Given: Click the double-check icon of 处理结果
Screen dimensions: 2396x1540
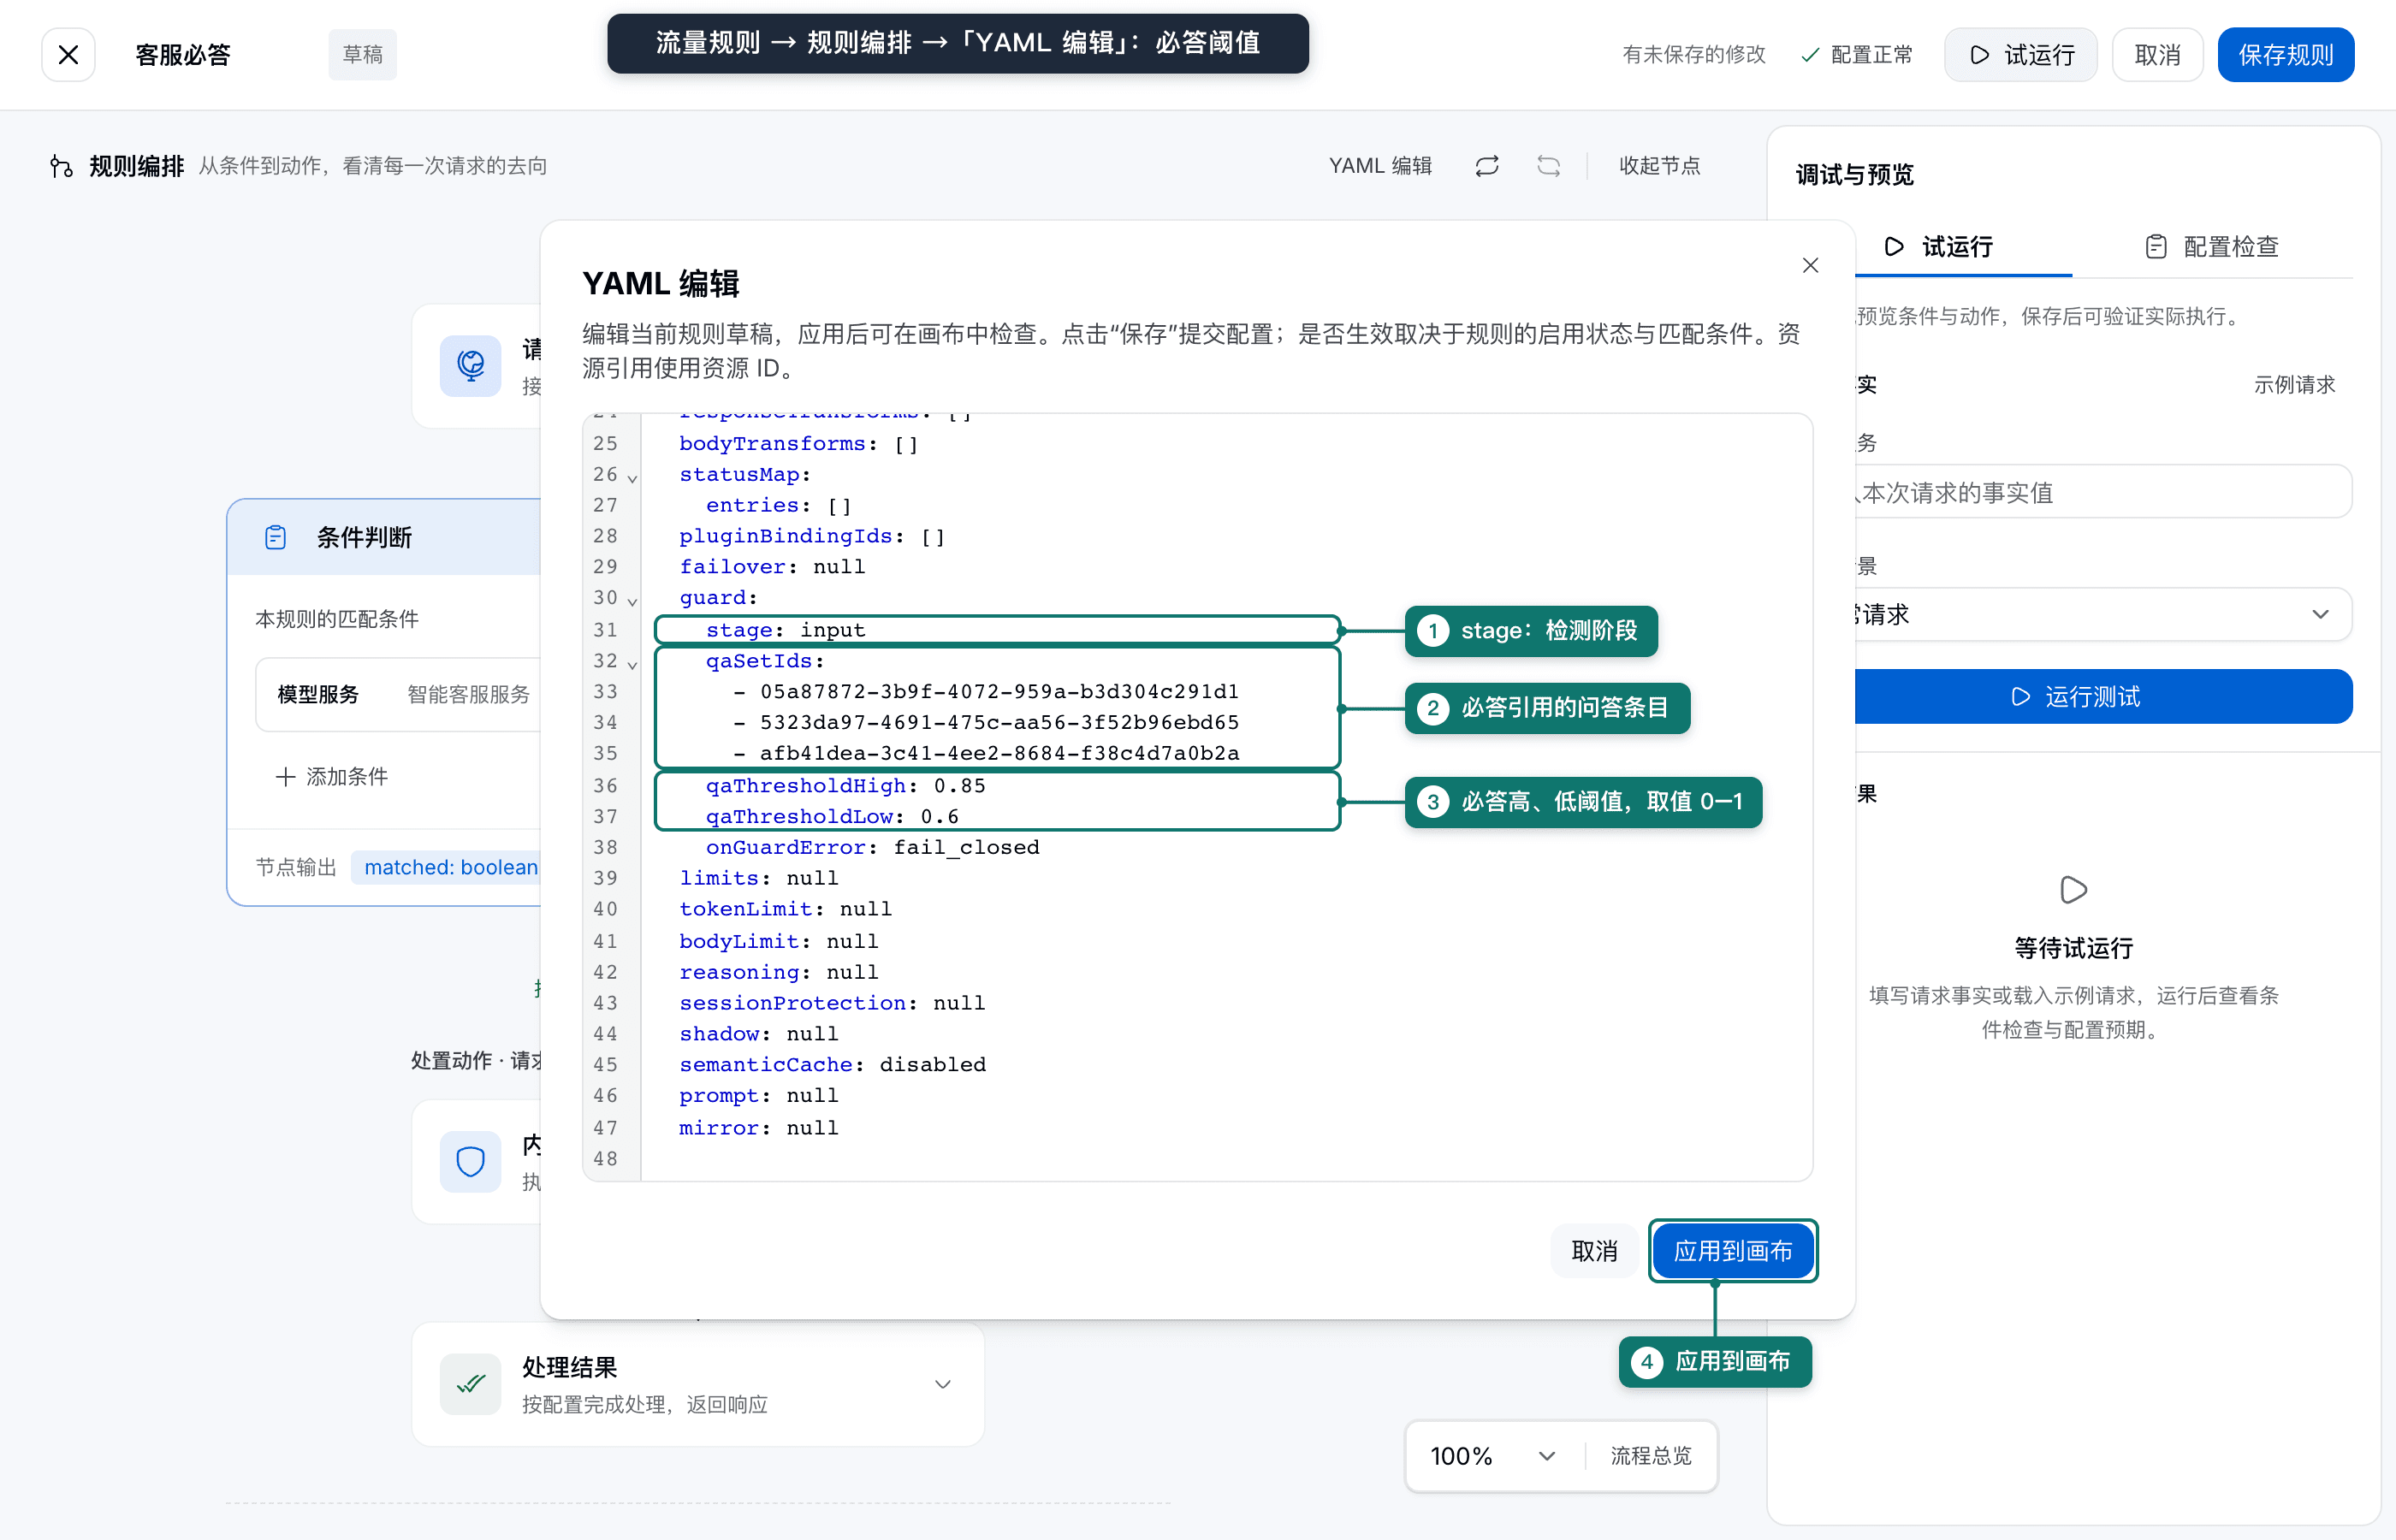Looking at the screenshot, I should (x=470, y=1384).
